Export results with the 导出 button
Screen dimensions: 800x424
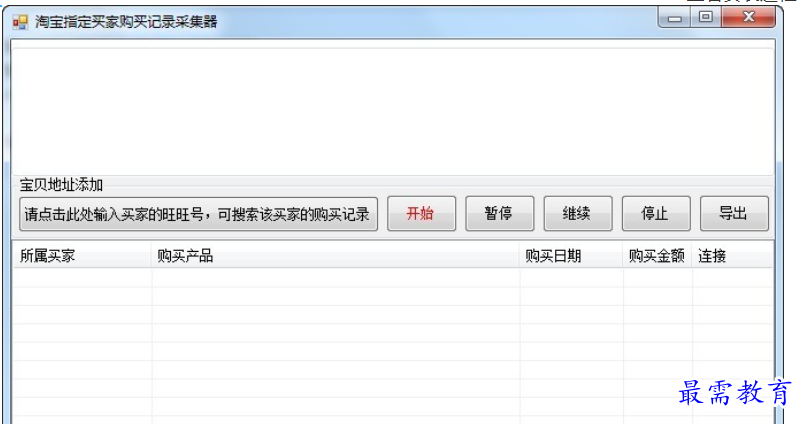(x=734, y=213)
